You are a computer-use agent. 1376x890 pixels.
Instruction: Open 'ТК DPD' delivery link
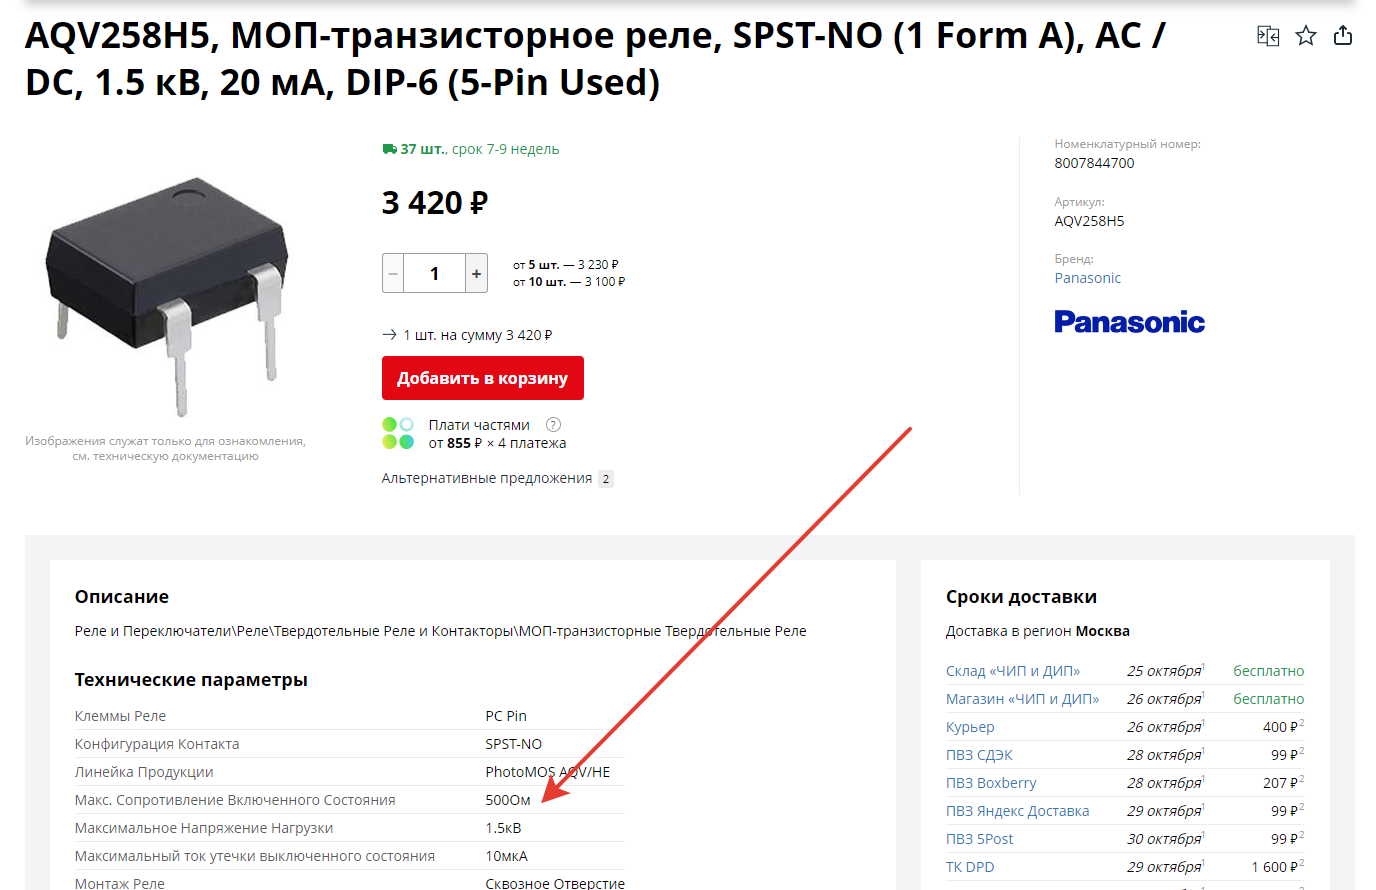point(970,867)
